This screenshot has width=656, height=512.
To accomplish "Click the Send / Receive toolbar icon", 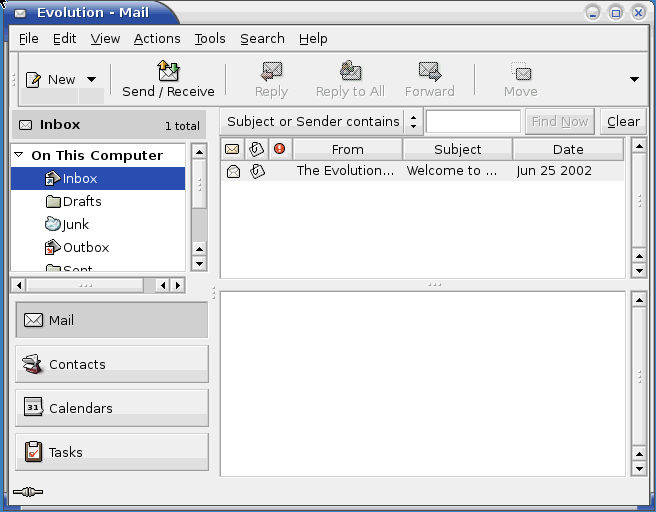I will pos(168,72).
